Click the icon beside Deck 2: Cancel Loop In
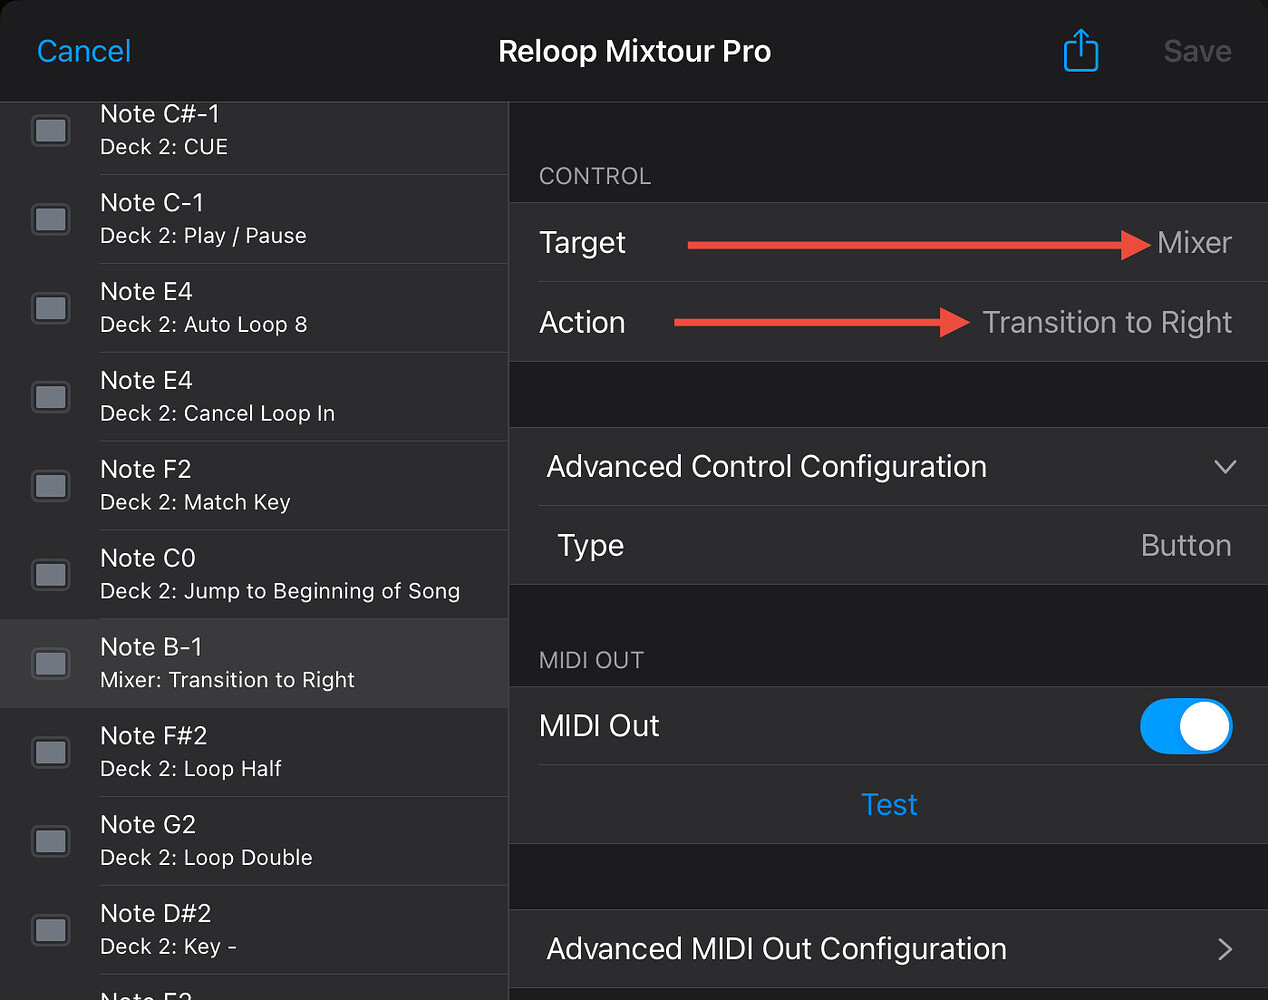The height and width of the screenshot is (1000, 1268). pyautogui.click(x=51, y=397)
